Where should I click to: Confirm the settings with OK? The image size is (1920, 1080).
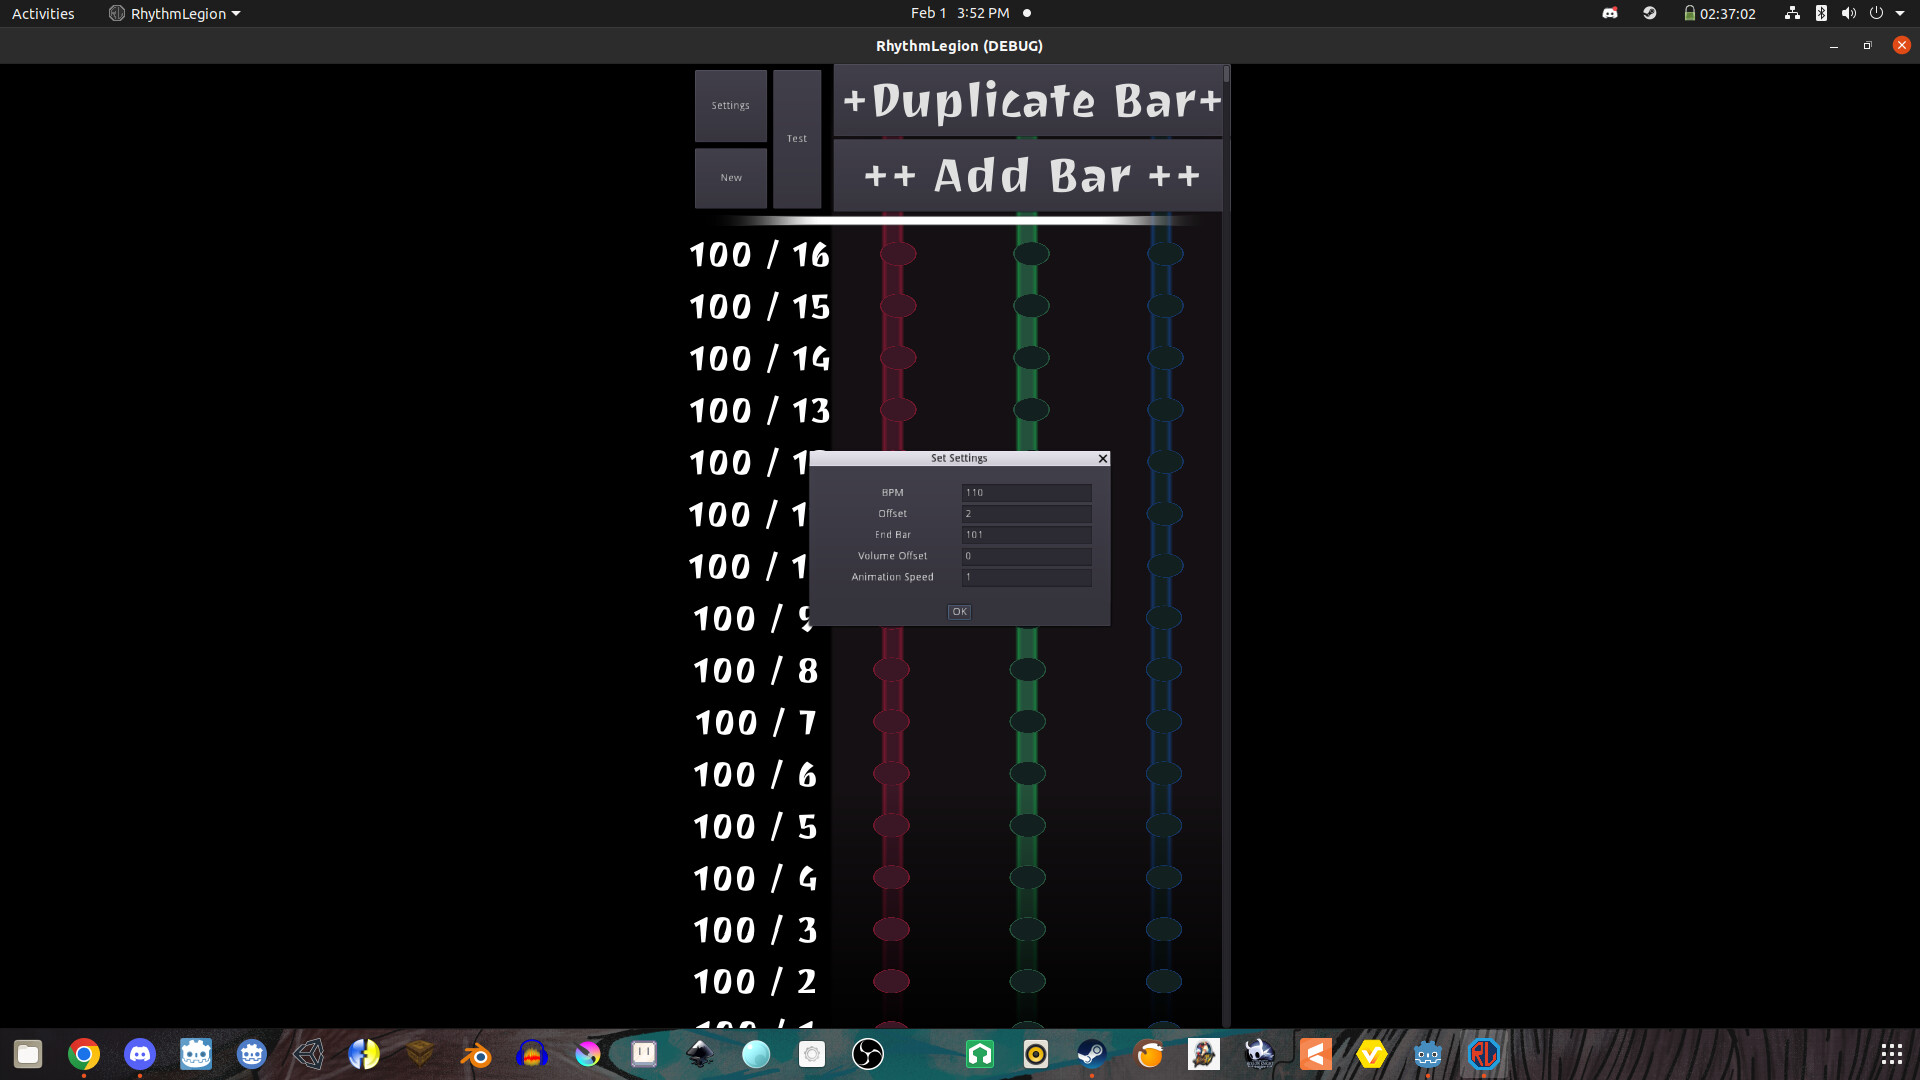(959, 612)
